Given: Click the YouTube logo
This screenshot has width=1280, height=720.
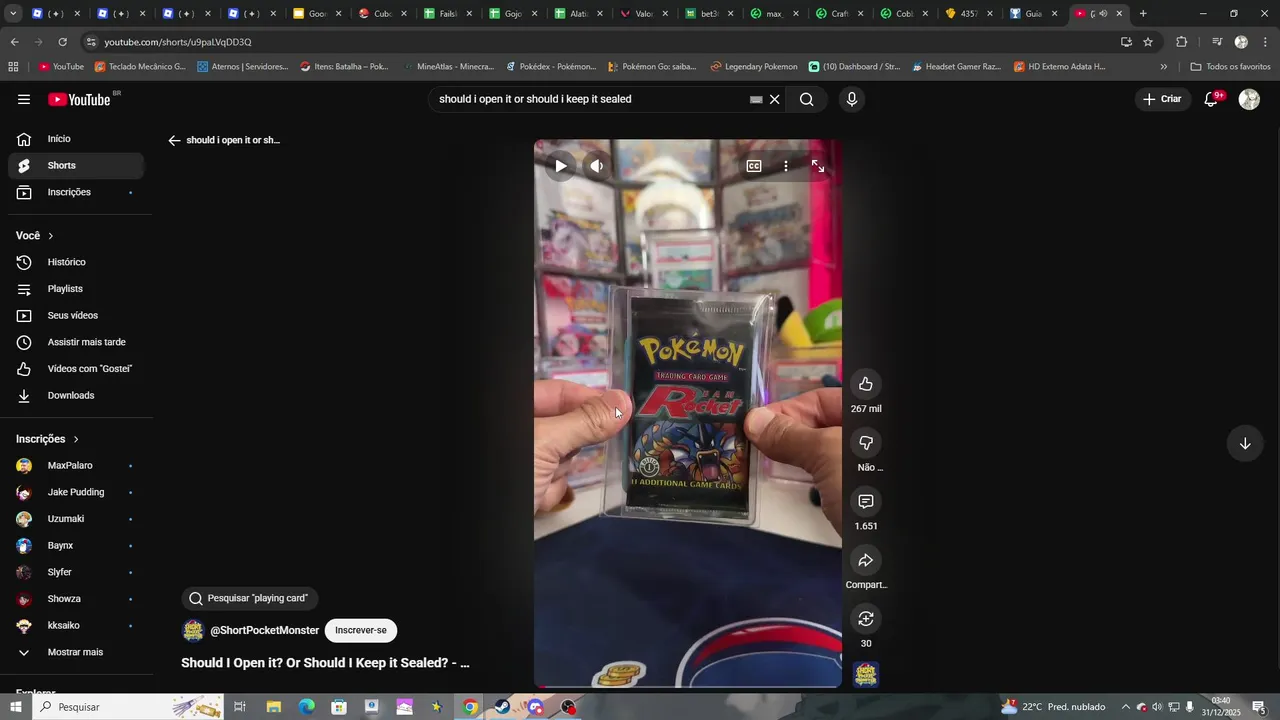Looking at the screenshot, I should pos(80,99).
